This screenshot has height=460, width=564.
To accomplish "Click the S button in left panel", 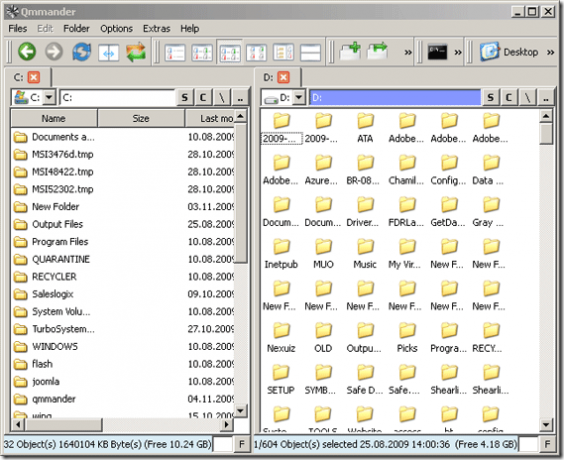I will [x=185, y=97].
